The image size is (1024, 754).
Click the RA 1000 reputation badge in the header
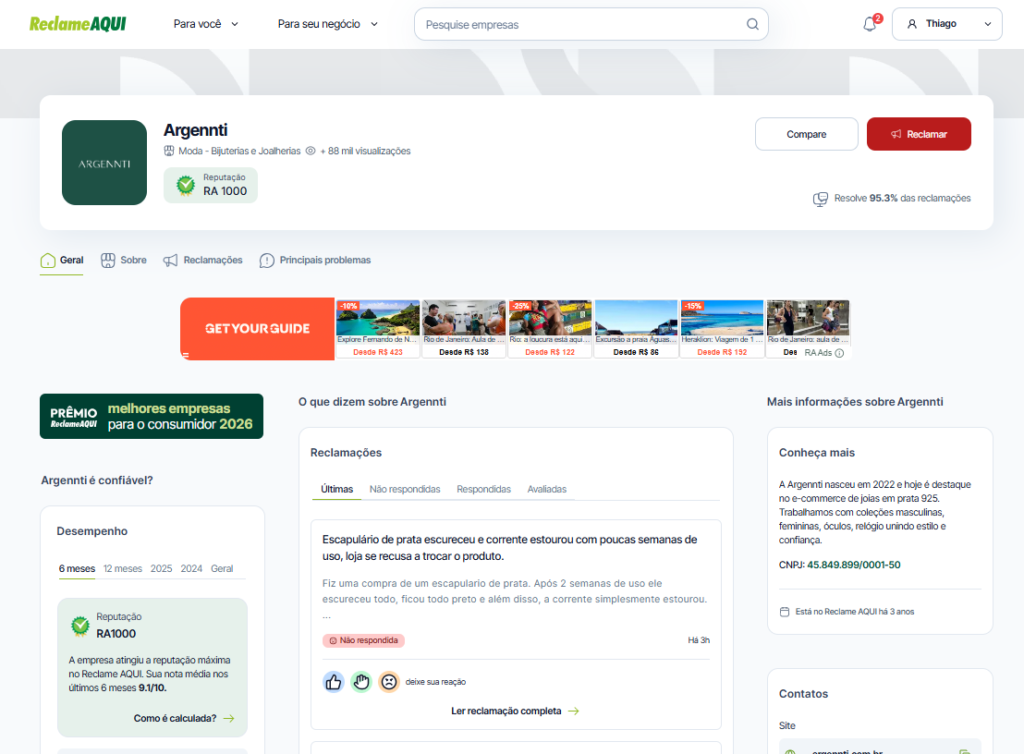pyautogui.click(x=210, y=185)
